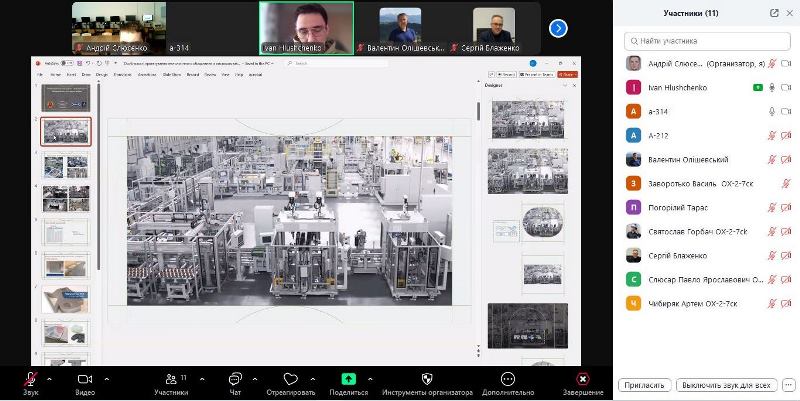Click the slide thumbnail panel scrollbar

[x=98, y=176]
